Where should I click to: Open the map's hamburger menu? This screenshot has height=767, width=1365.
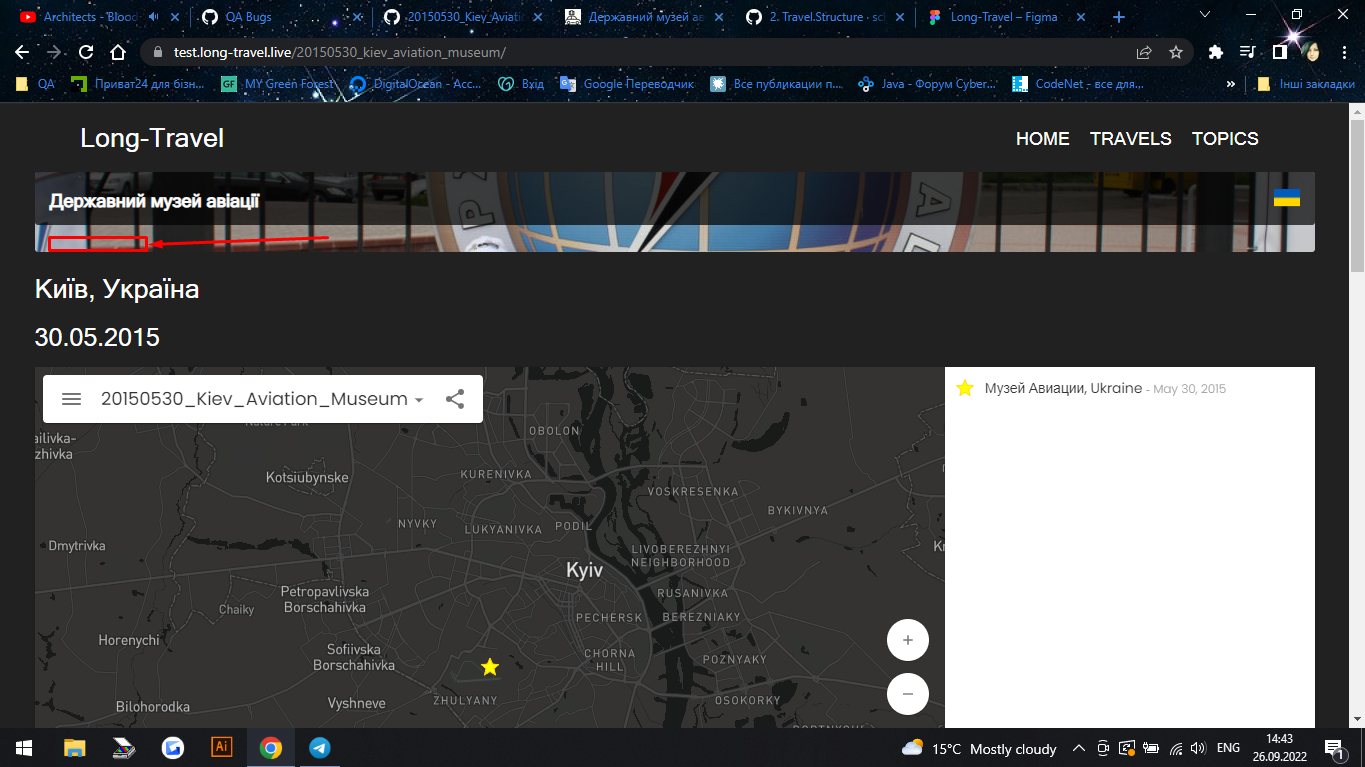click(71, 398)
